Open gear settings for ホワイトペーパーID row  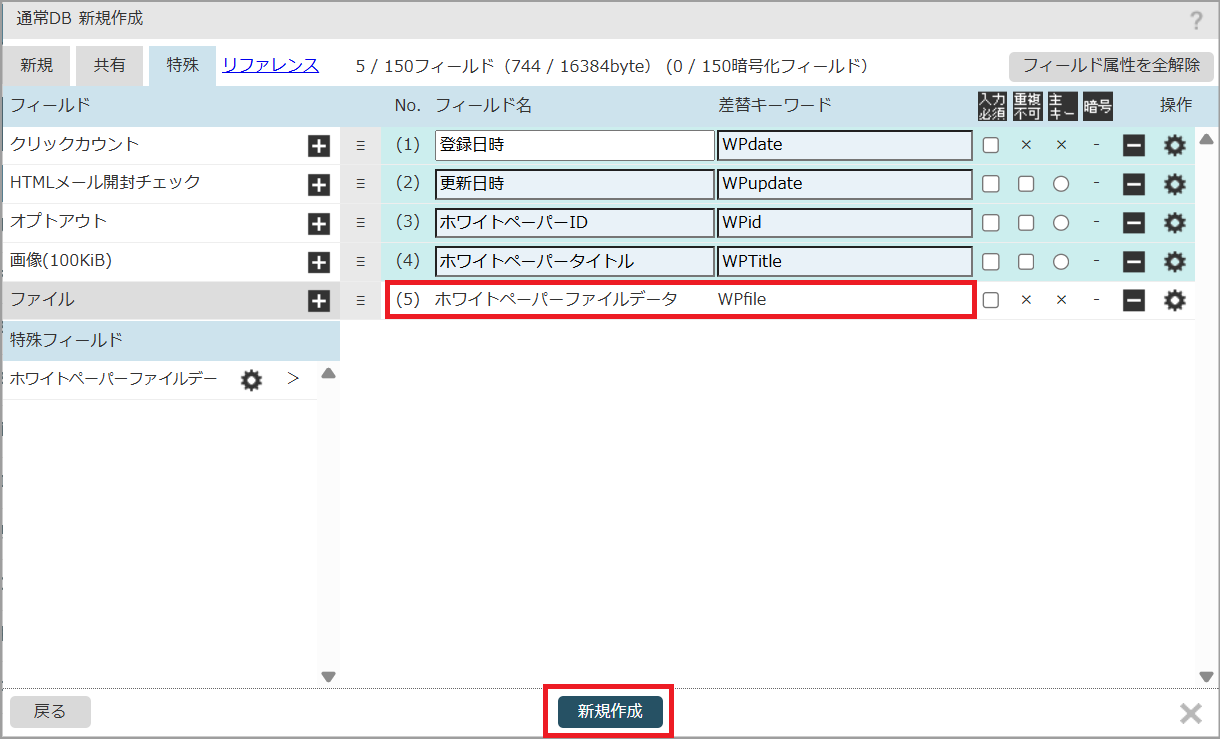[x=1174, y=223]
